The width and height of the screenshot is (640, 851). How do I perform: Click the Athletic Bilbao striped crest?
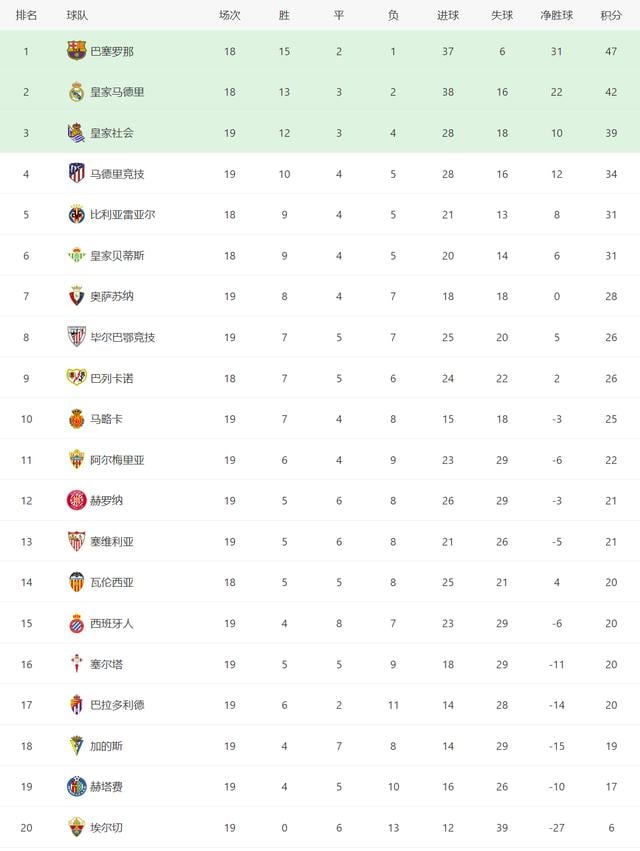click(x=76, y=337)
